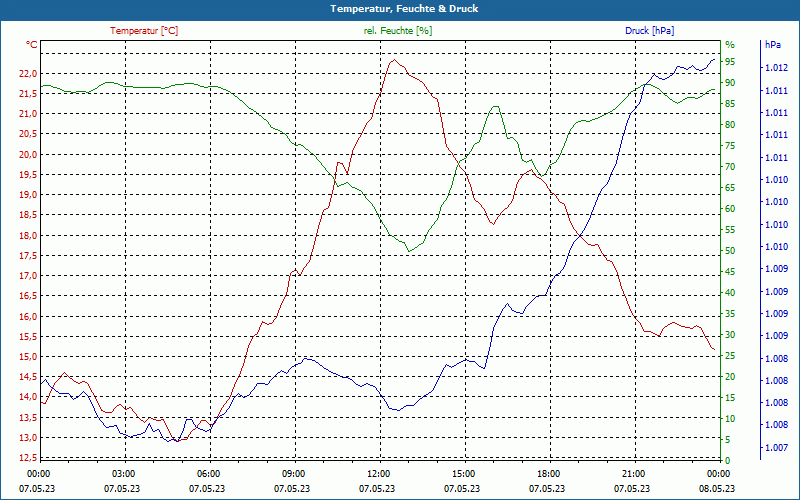
Task: Click the "14,5" temperature axis tick
Action: coord(28,377)
